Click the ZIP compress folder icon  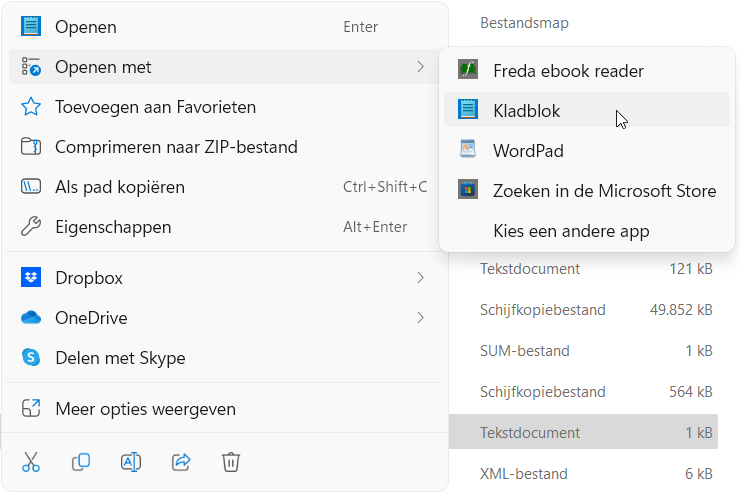click(x=31, y=147)
